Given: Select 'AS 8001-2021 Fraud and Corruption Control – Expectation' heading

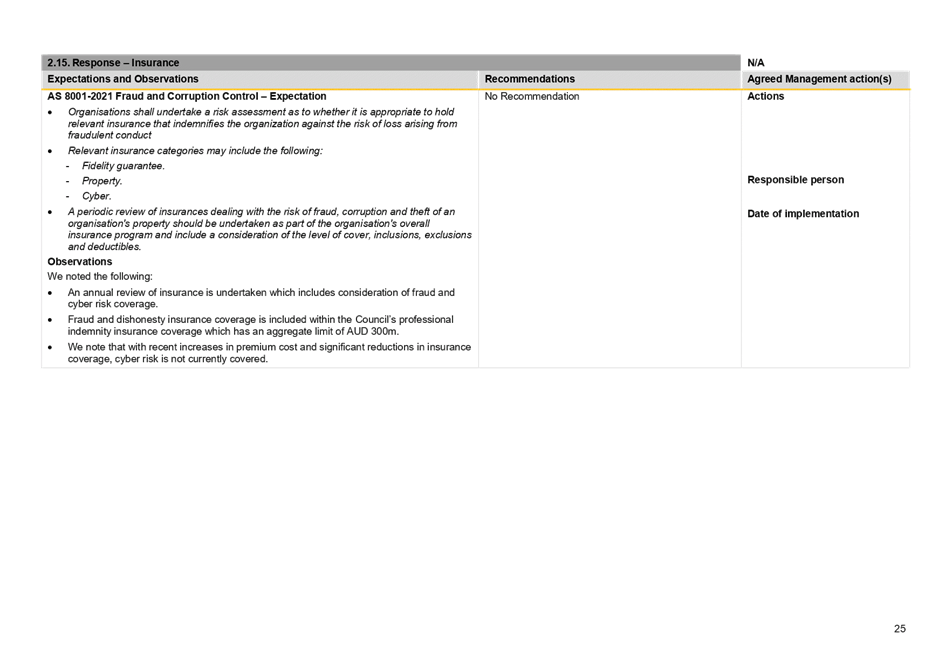Looking at the screenshot, I should tap(186, 96).
